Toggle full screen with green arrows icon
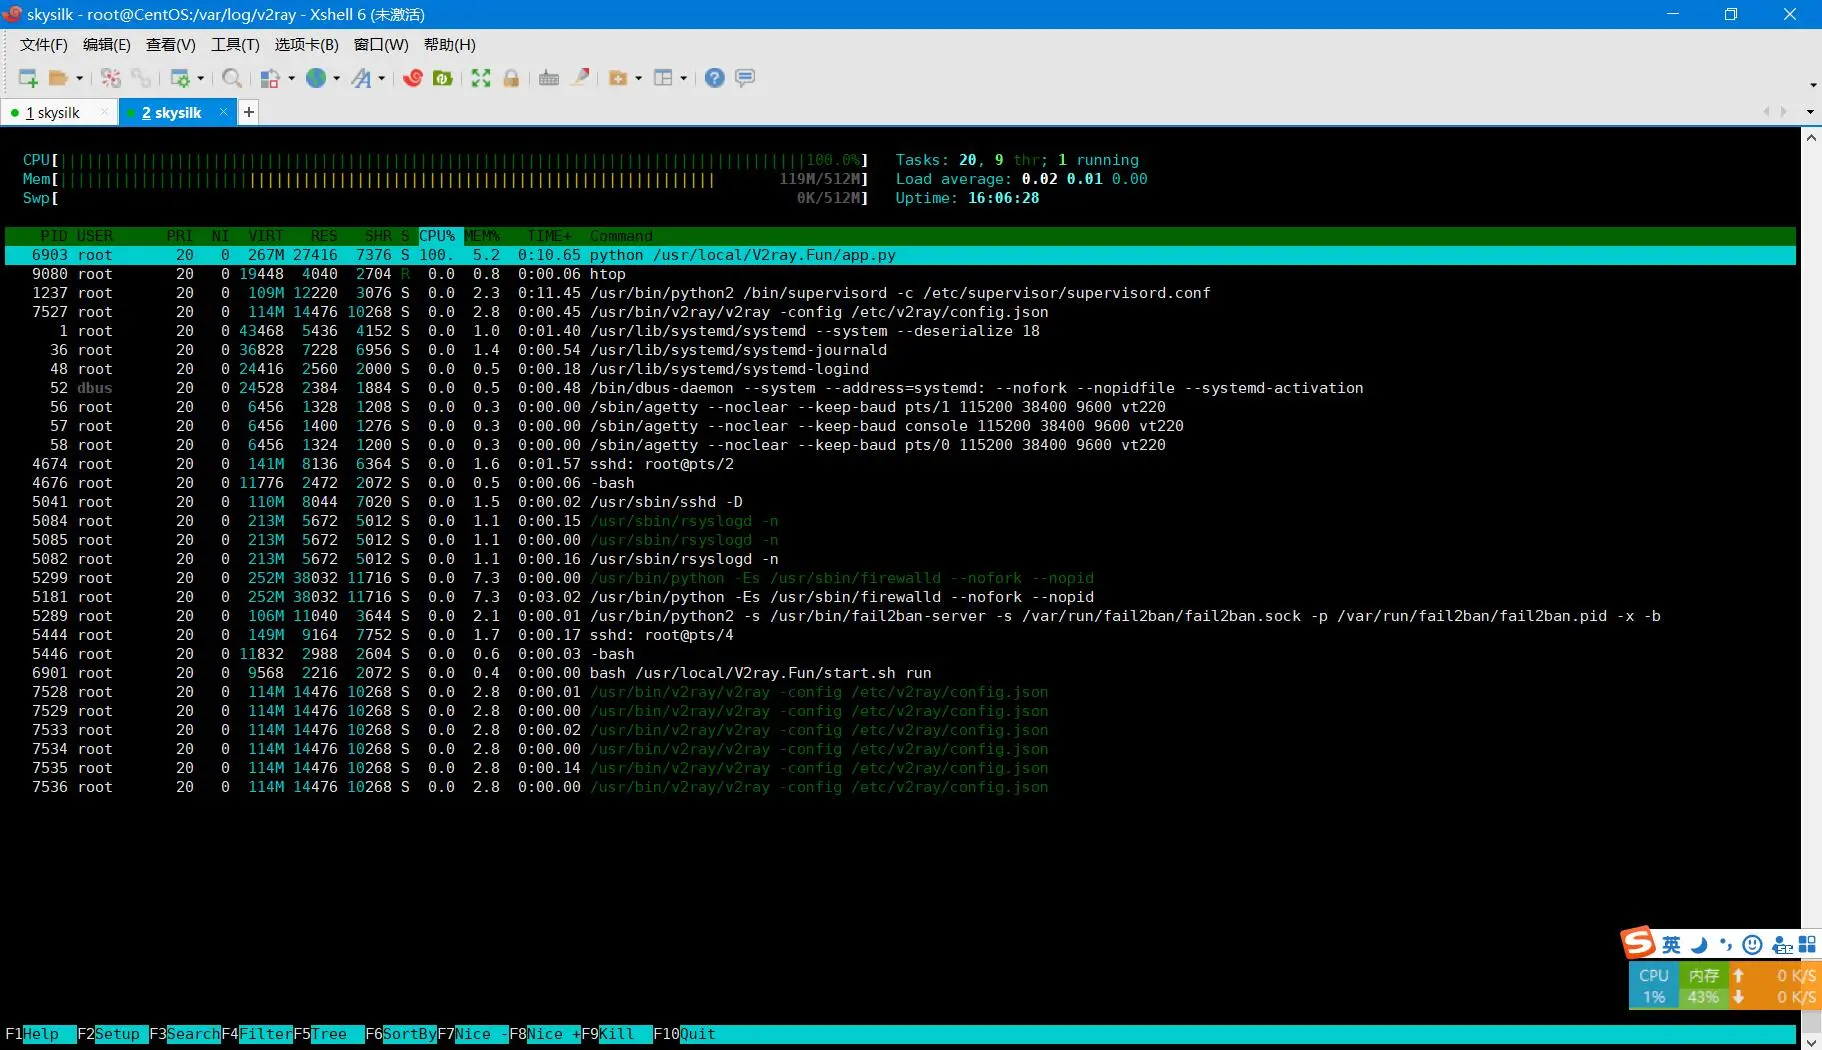This screenshot has width=1822, height=1050. point(481,78)
